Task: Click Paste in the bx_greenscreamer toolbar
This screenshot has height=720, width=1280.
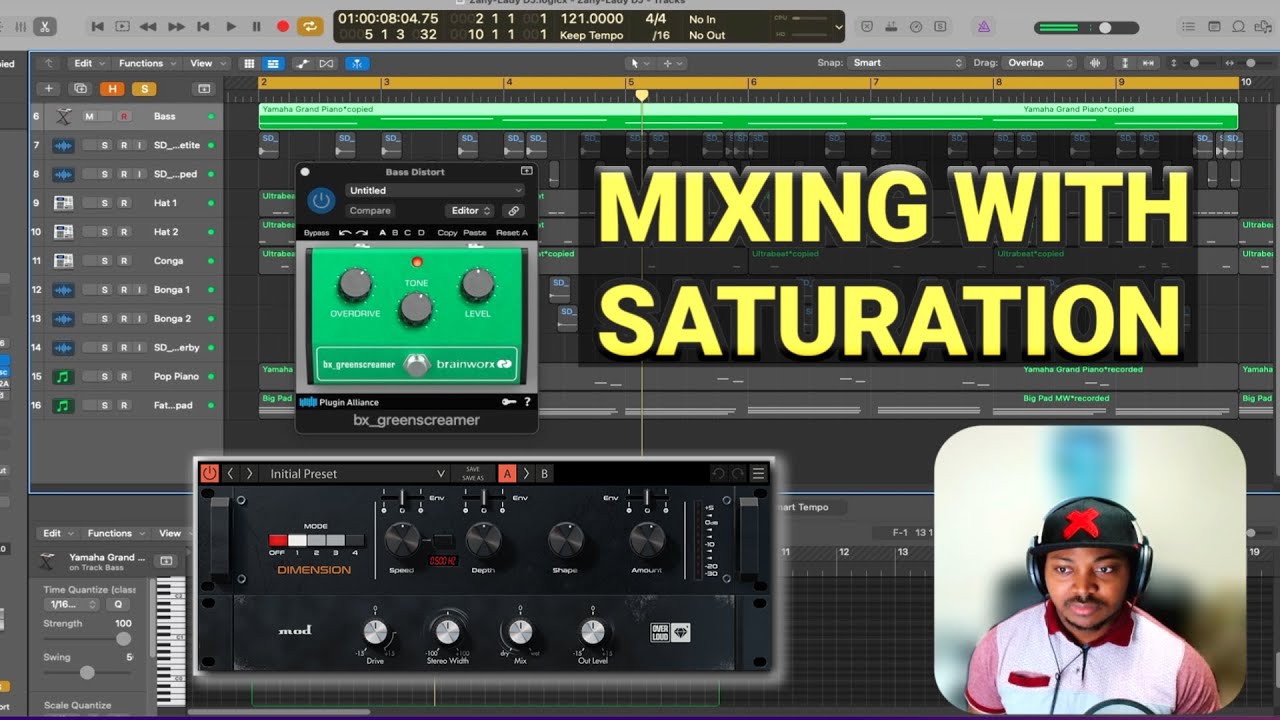Action: point(475,233)
